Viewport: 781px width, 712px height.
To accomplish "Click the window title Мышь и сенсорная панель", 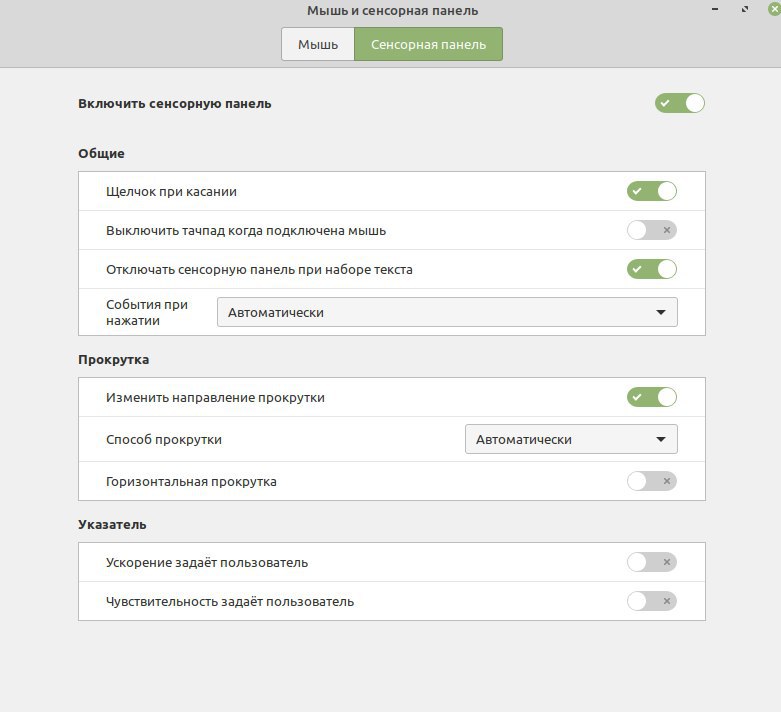I will [x=392, y=11].
